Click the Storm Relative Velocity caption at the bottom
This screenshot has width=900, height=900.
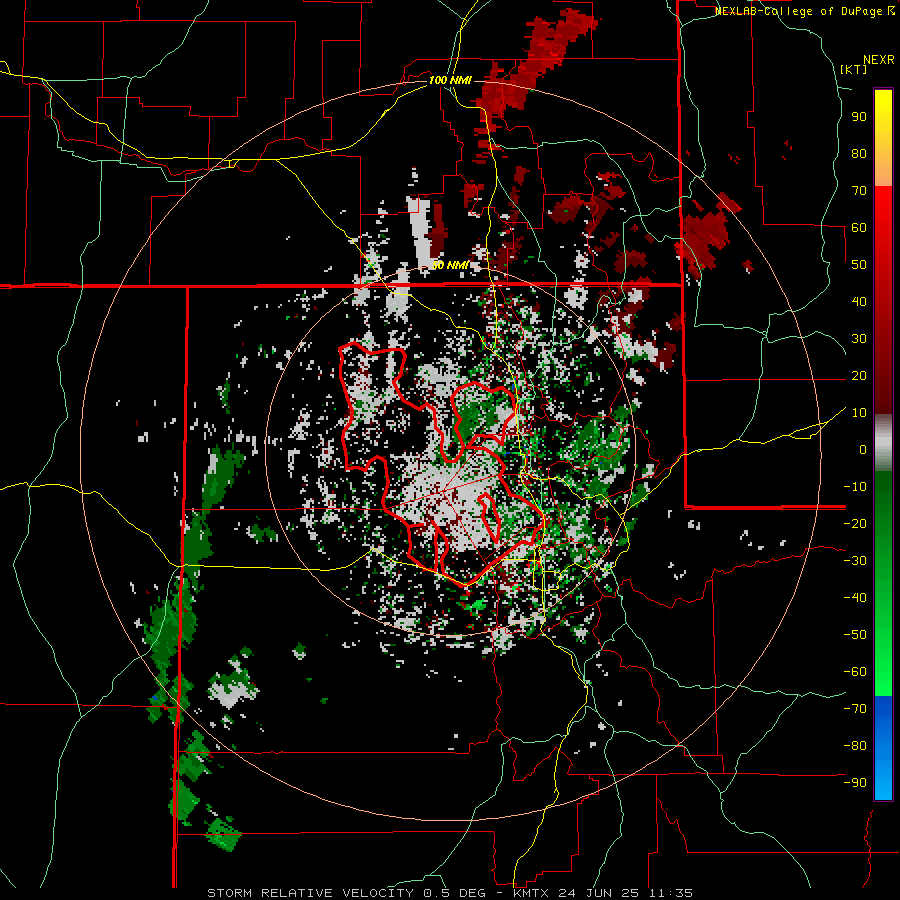click(x=450, y=893)
